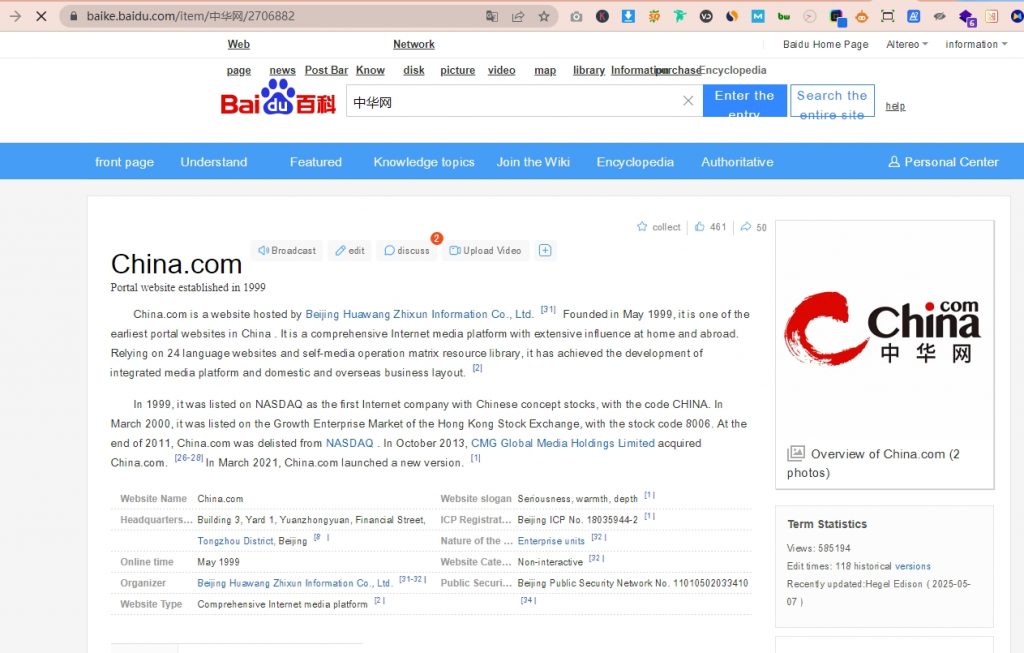Open the discuss comments button

click(407, 251)
